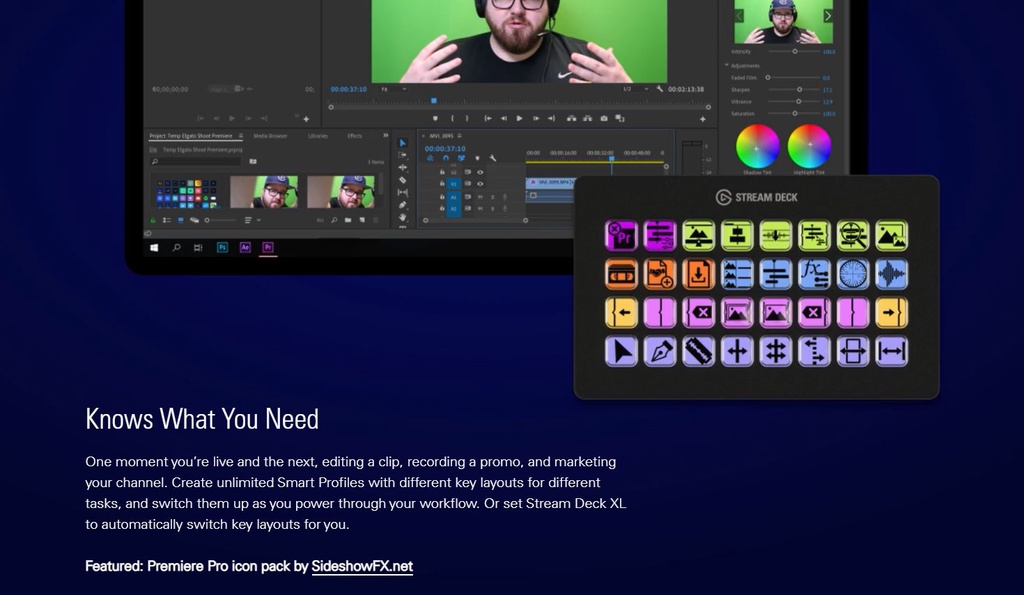The image size is (1024, 595).
Task: Tap the purple razor blade key on Stream Deck
Action: click(x=698, y=351)
